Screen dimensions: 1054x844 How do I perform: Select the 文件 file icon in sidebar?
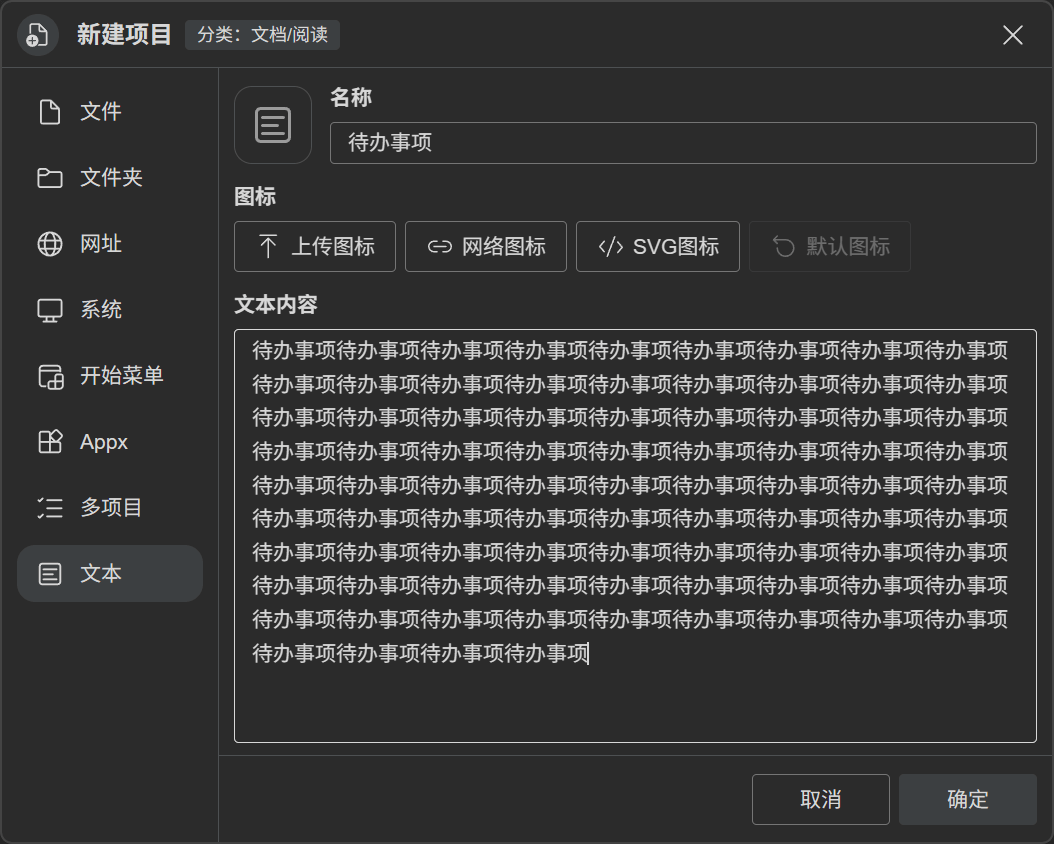(x=50, y=112)
